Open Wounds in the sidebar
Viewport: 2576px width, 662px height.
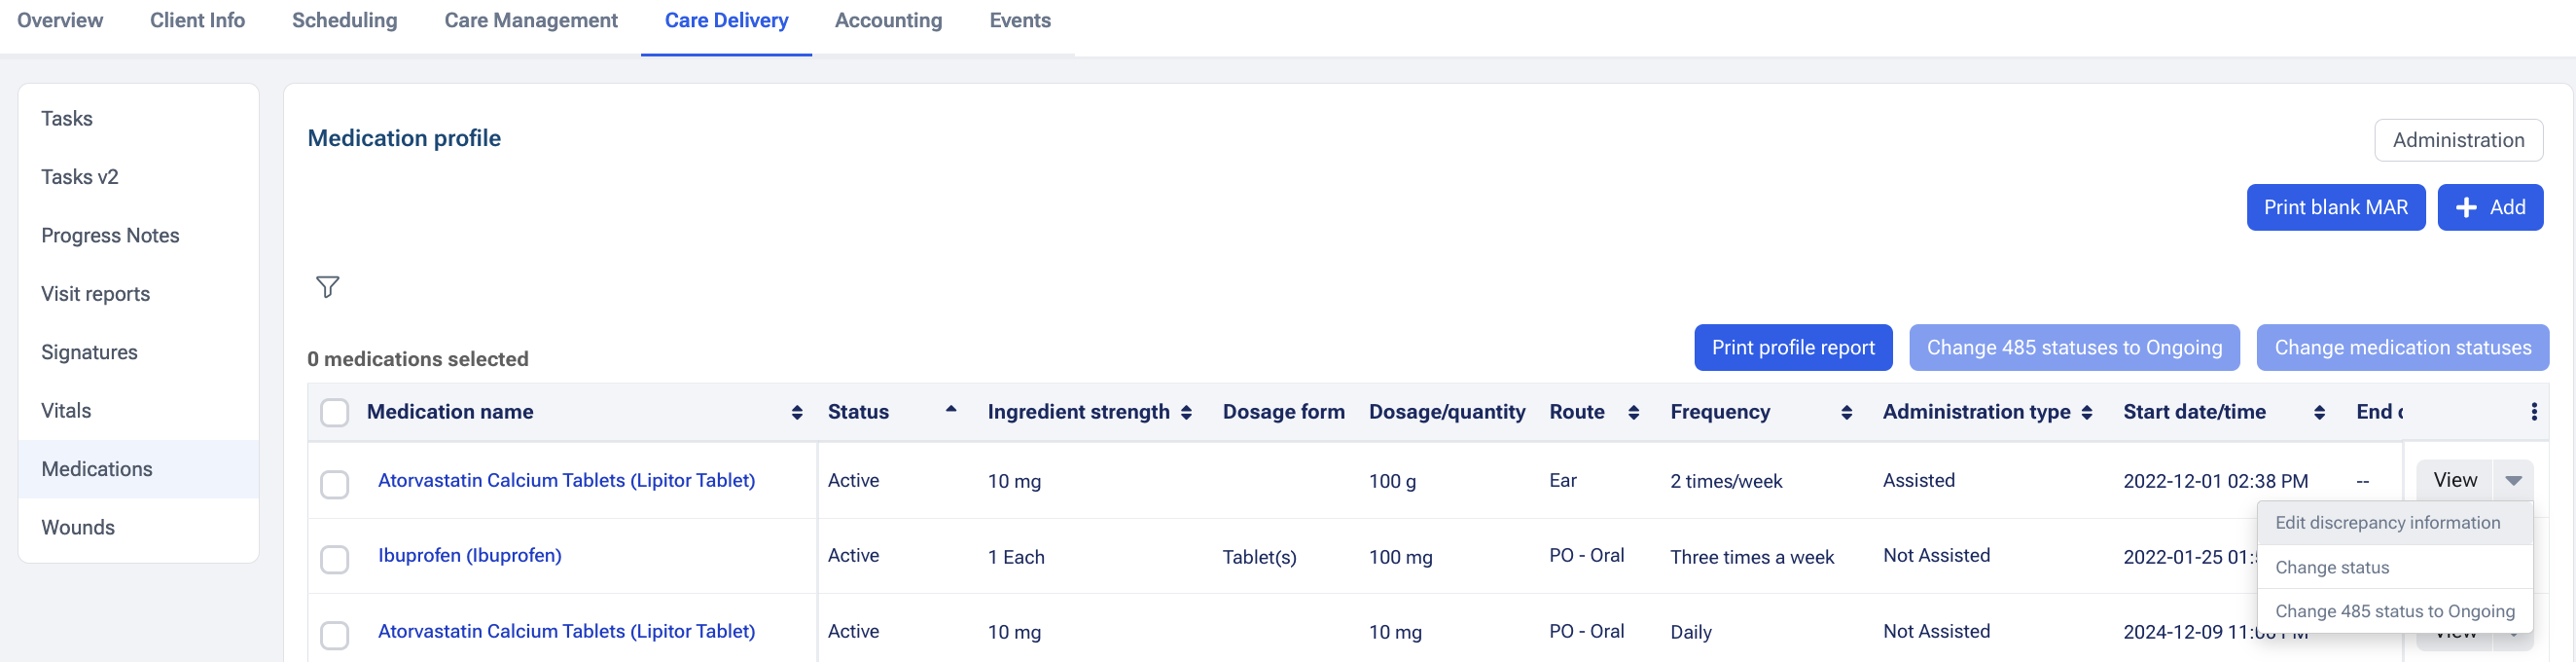coord(78,527)
